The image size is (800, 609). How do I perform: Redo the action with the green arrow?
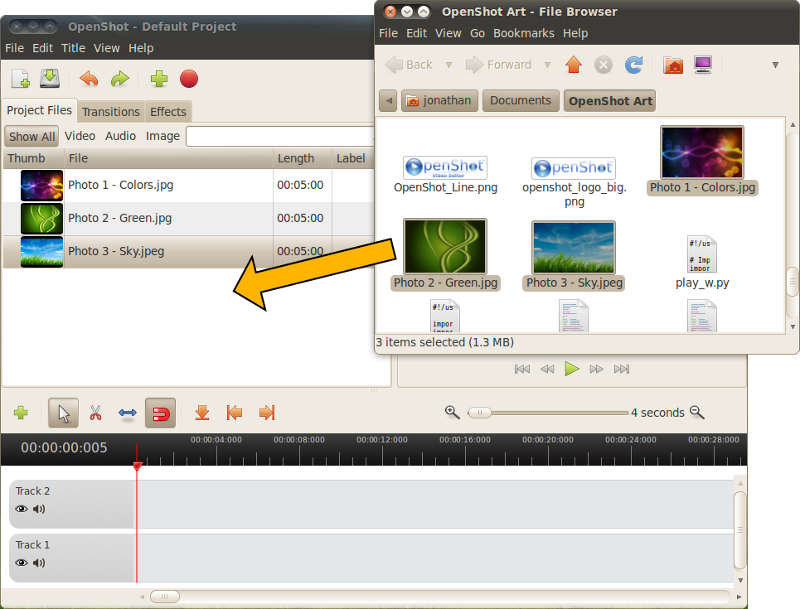tap(120, 79)
